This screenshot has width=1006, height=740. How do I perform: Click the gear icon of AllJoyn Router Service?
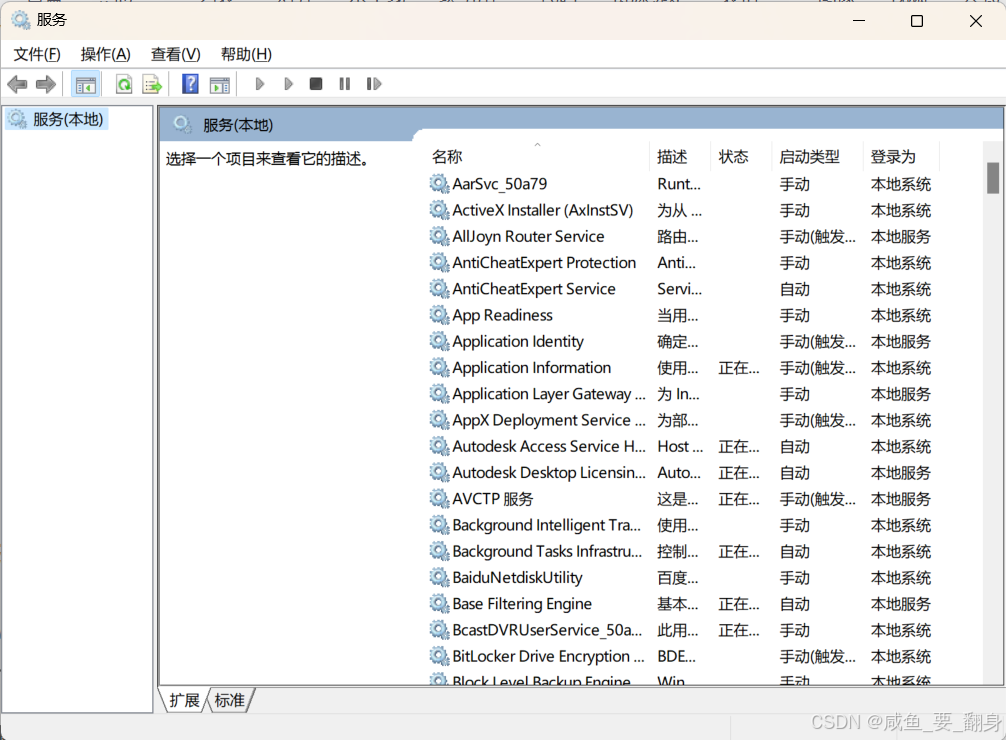click(439, 237)
